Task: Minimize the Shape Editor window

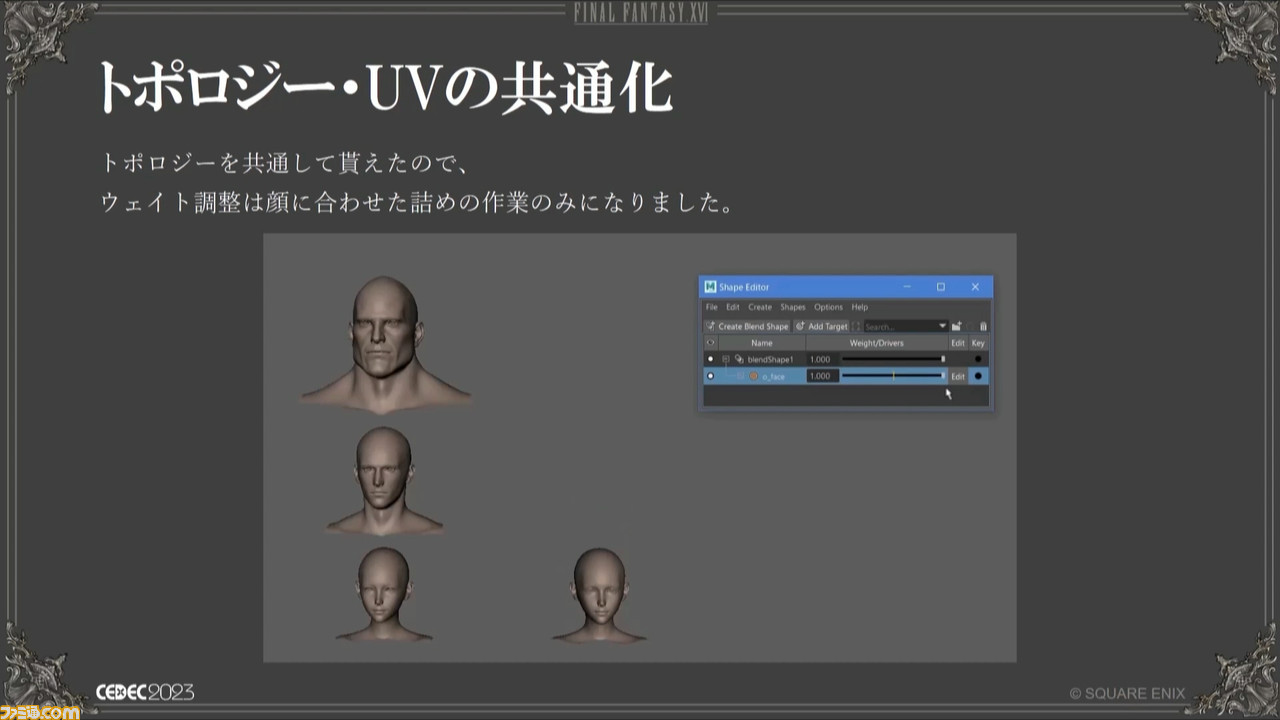Action: click(x=907, y=287)
